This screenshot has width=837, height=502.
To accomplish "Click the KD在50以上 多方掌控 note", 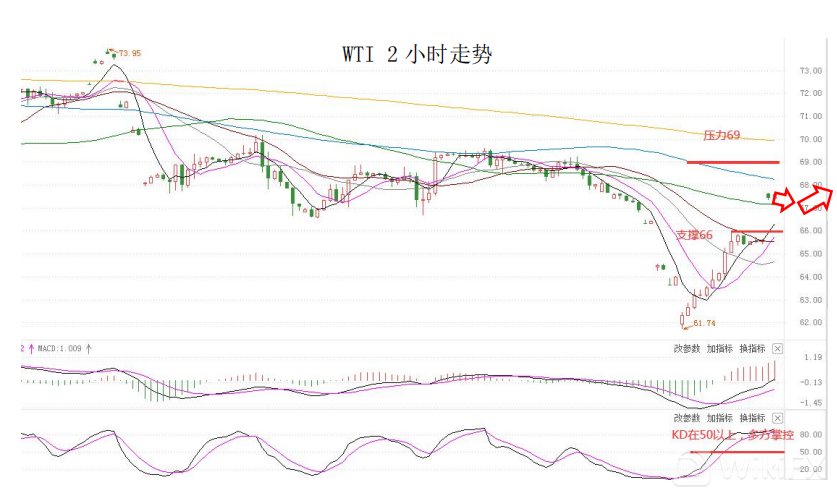I will [x=732, y=435].
